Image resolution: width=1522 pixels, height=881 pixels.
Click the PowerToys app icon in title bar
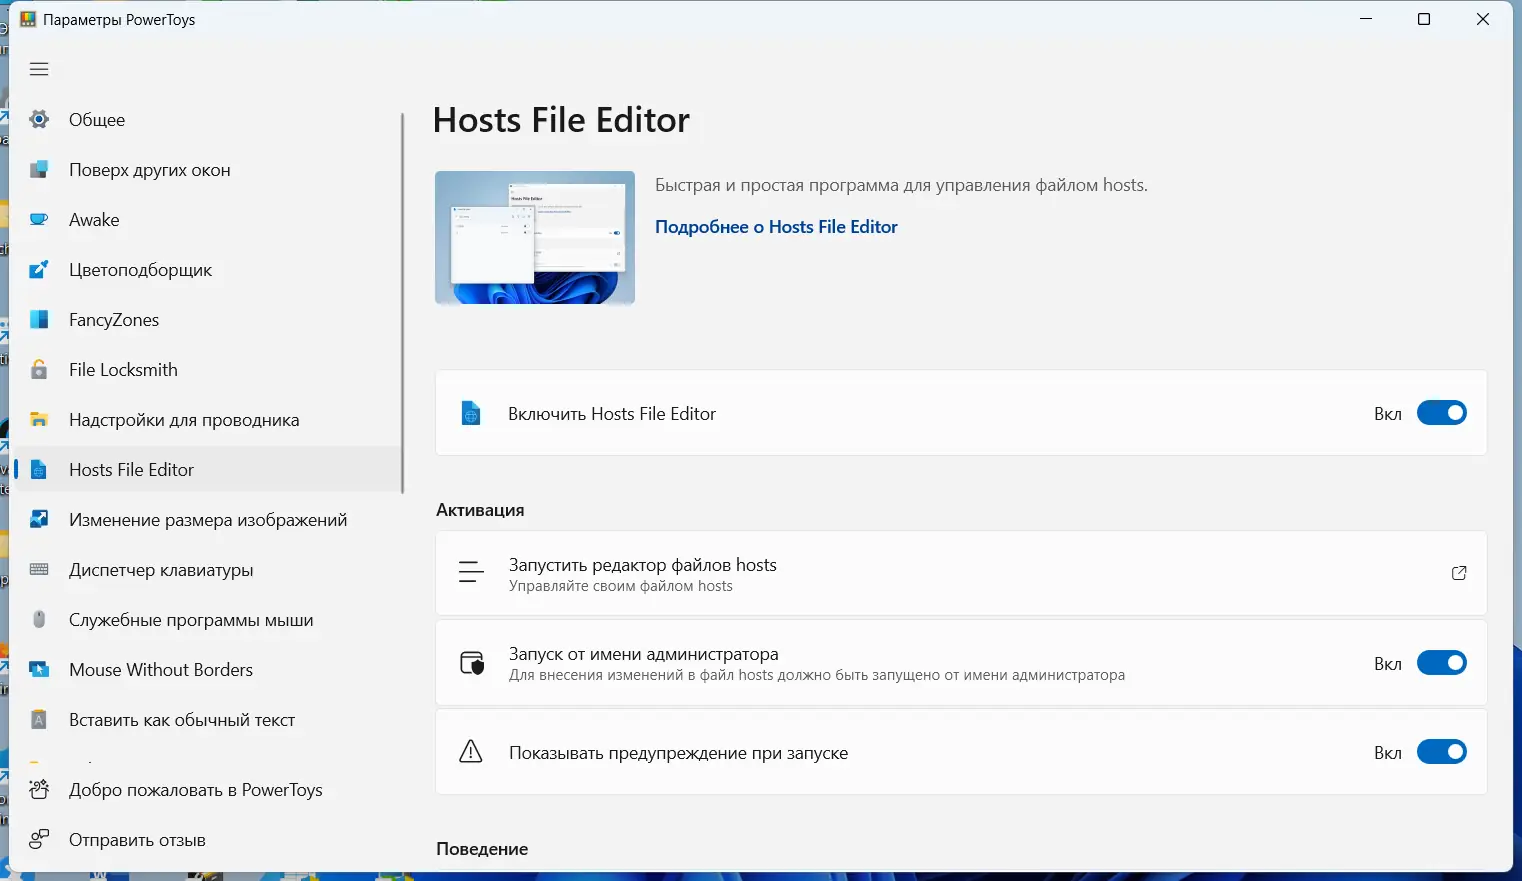click(28, 19)
